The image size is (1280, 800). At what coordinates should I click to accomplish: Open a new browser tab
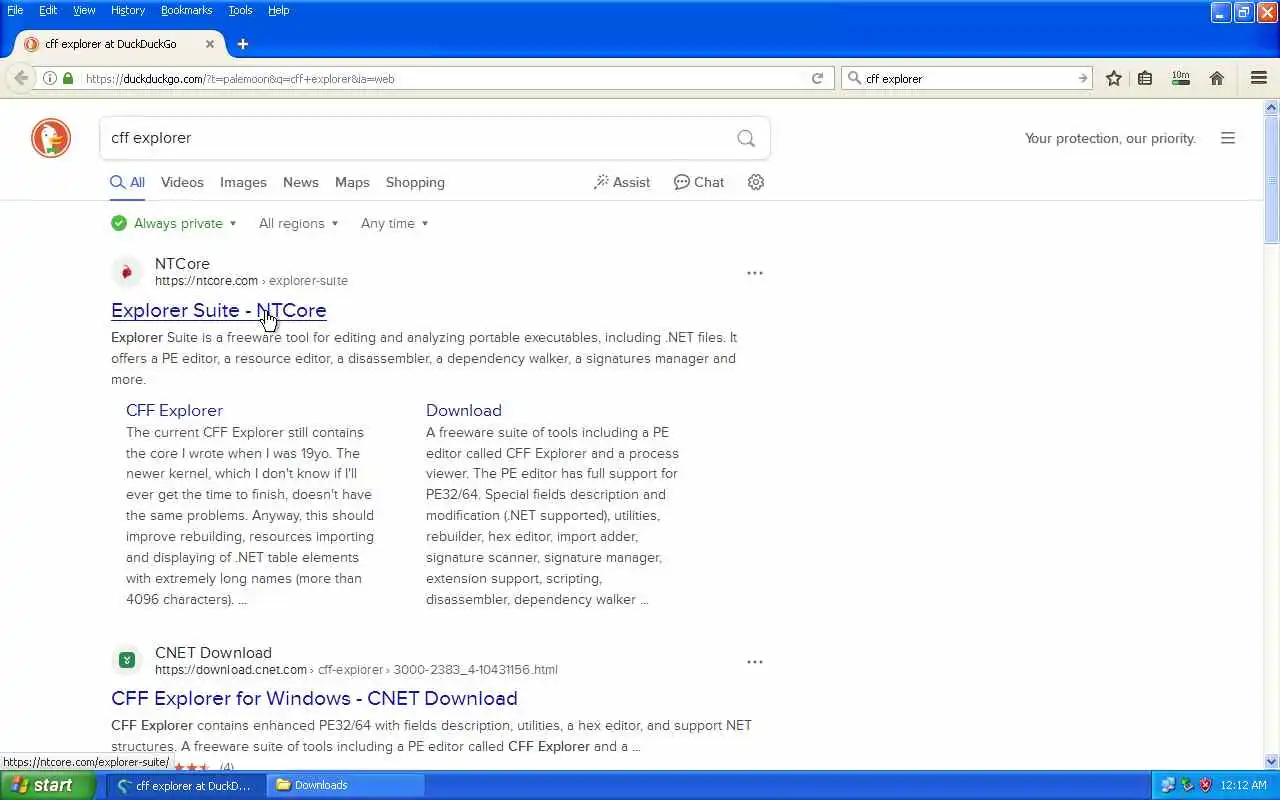point(242,44)
